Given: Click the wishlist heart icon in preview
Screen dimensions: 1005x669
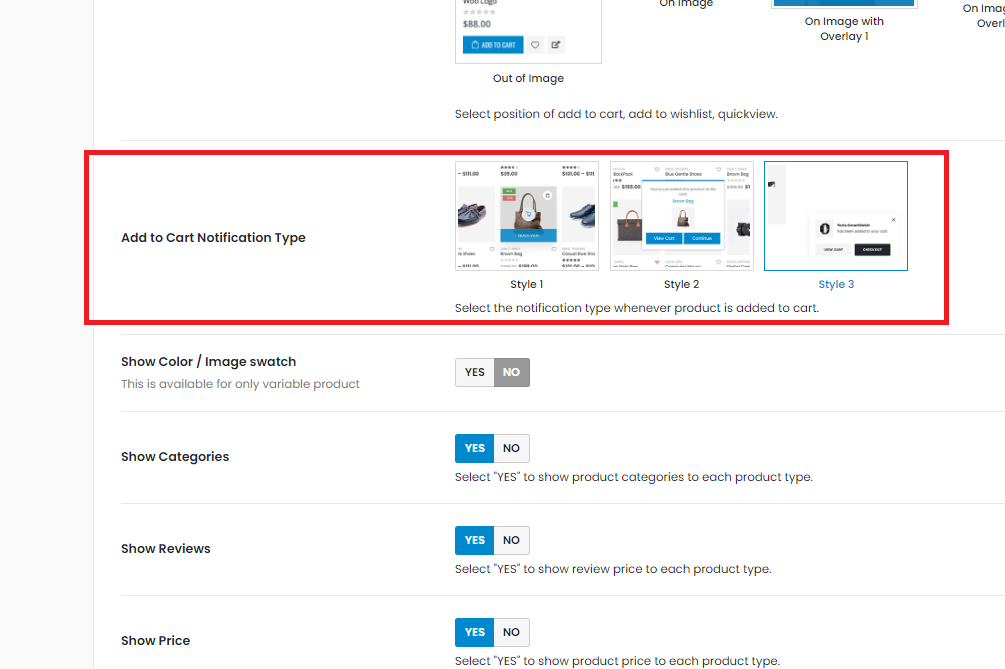Looking at the screenshot, I should (535, 45).
